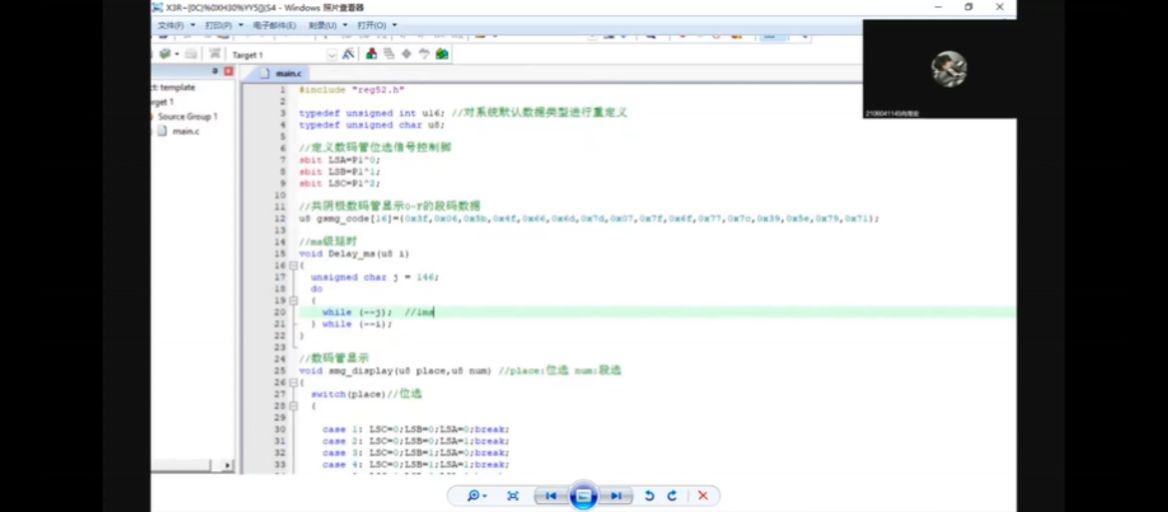1168x512 pixels.
Task: Select Source Group 1 in project tree
Action: pyautogui.click(x=186, y=117)
